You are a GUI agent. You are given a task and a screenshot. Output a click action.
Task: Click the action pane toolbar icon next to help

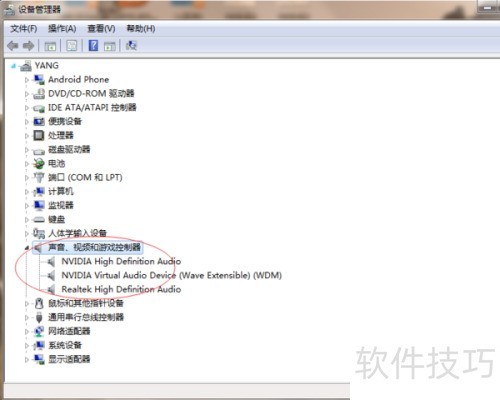[109, 46]
